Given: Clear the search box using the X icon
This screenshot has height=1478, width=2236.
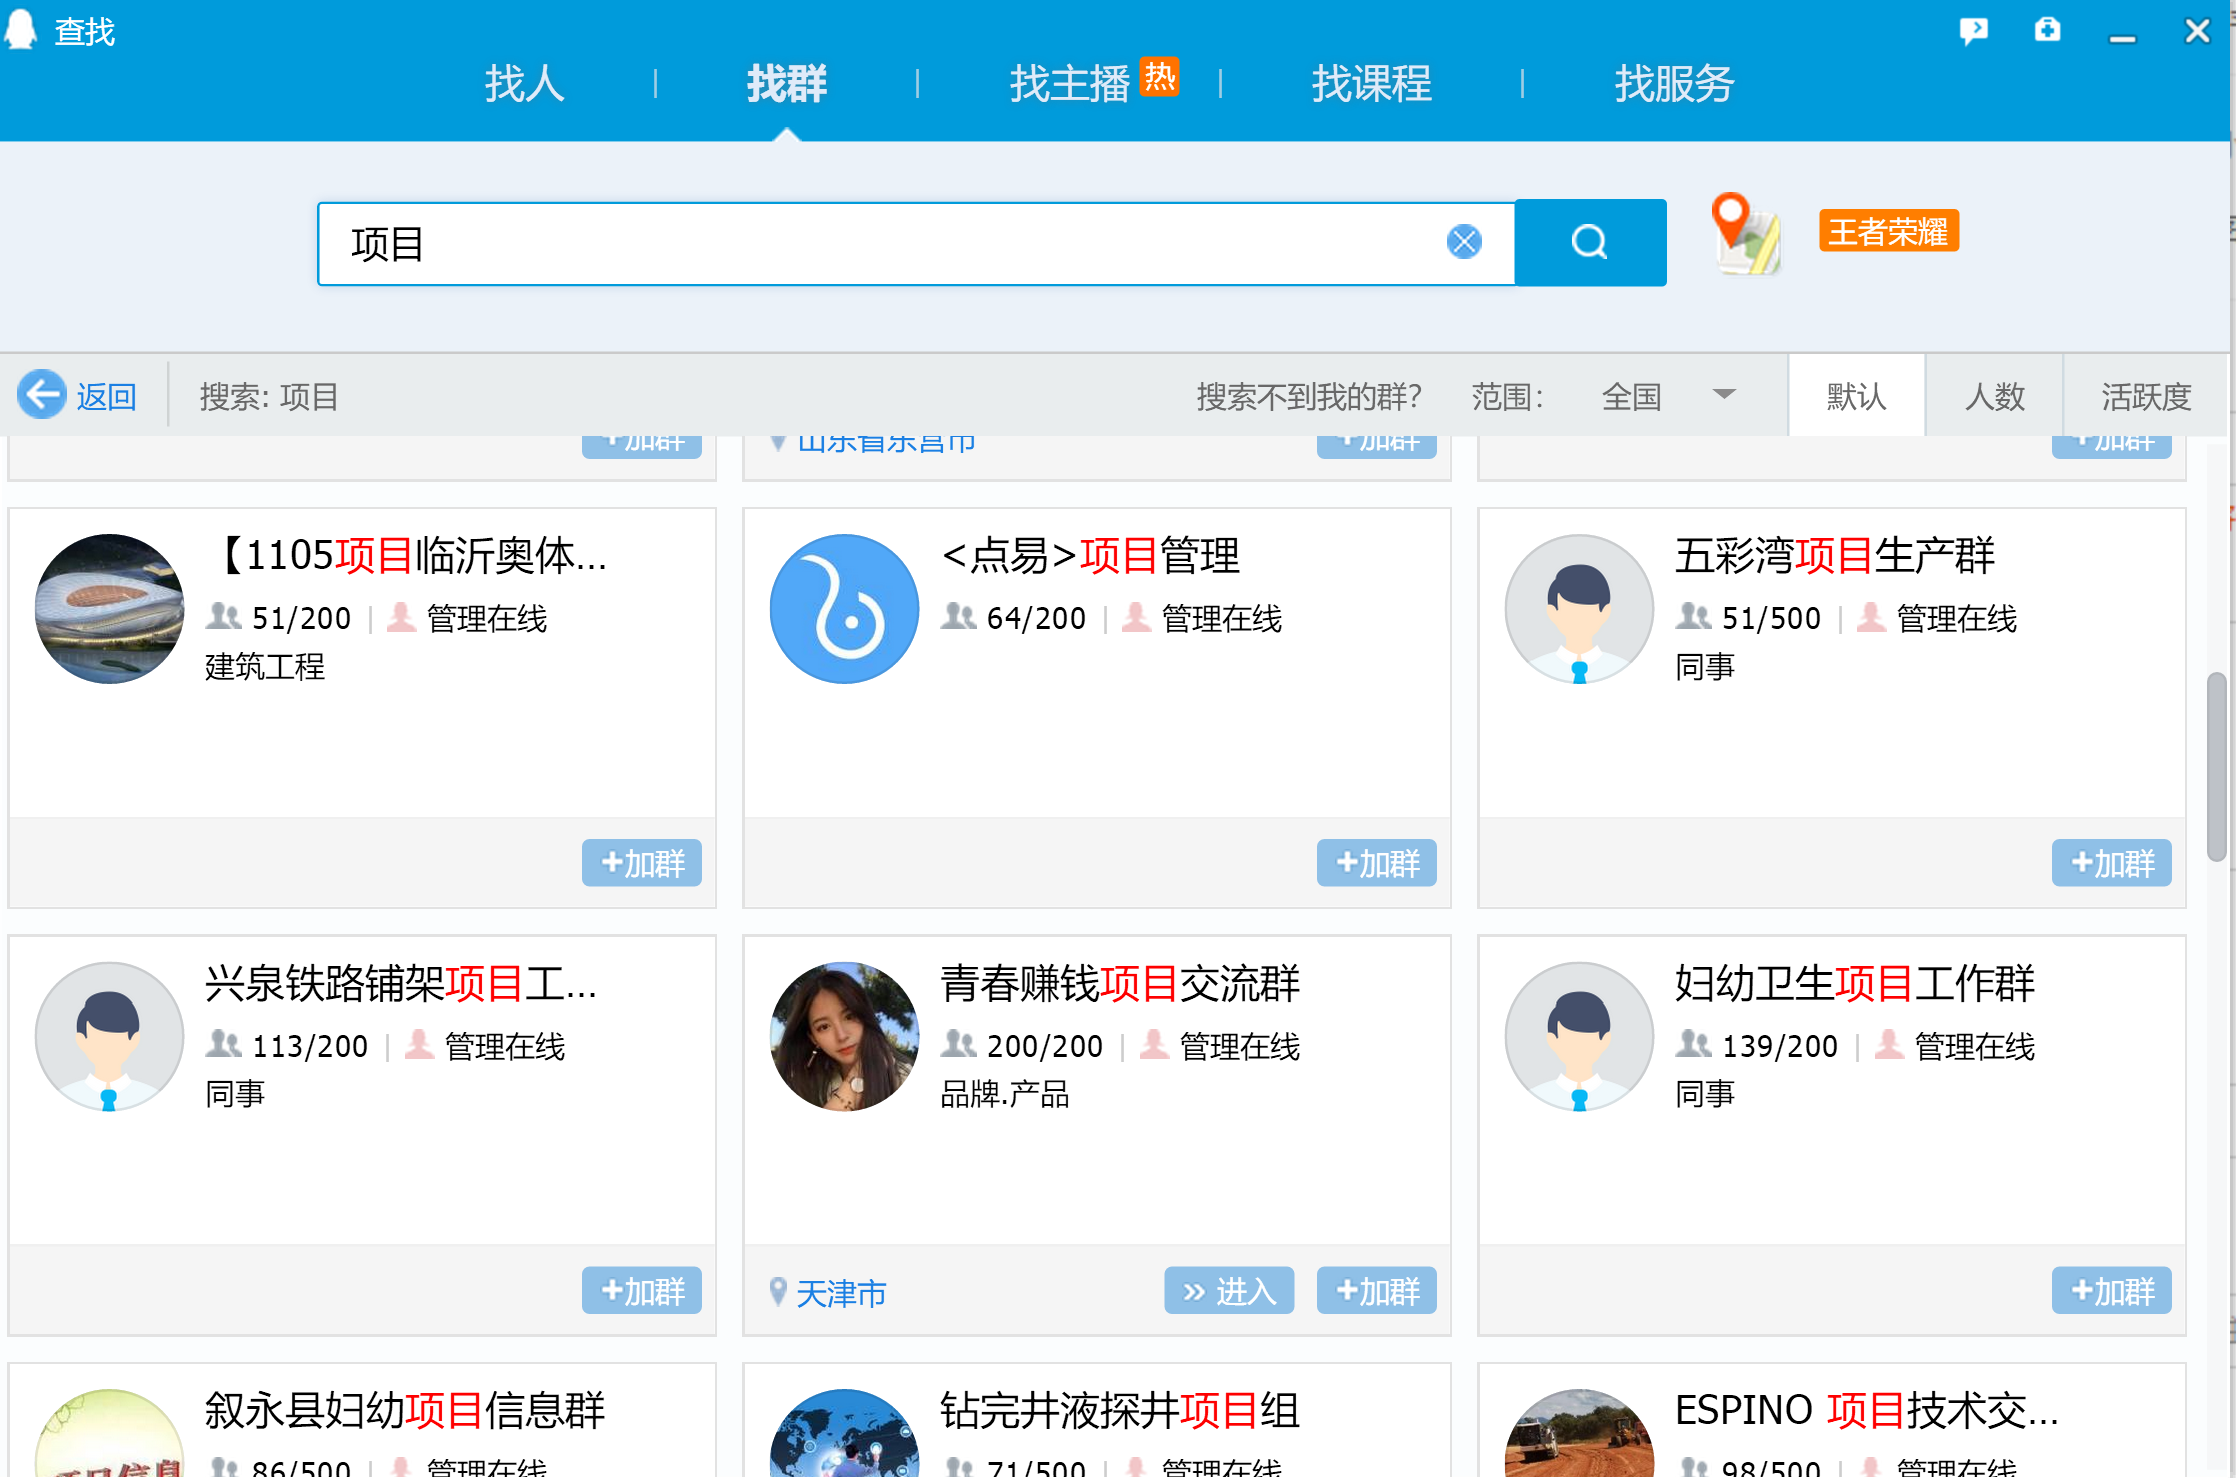Looking at the screenshot, I should tap(1463, 241).
